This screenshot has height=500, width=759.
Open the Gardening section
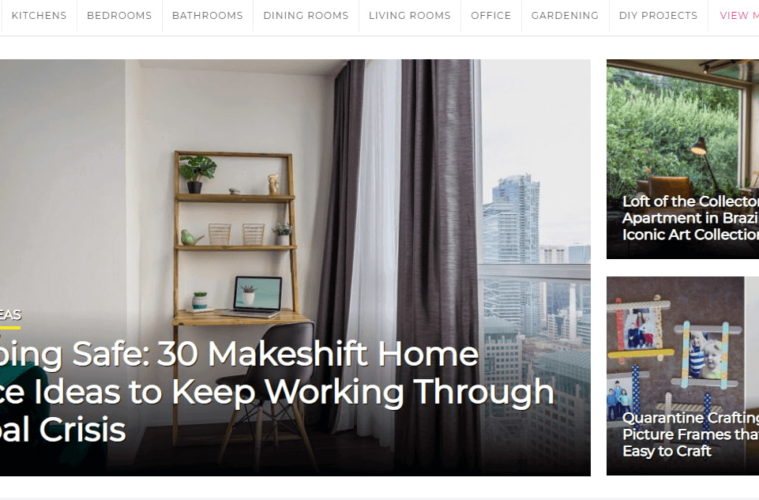tap(565, 15)
